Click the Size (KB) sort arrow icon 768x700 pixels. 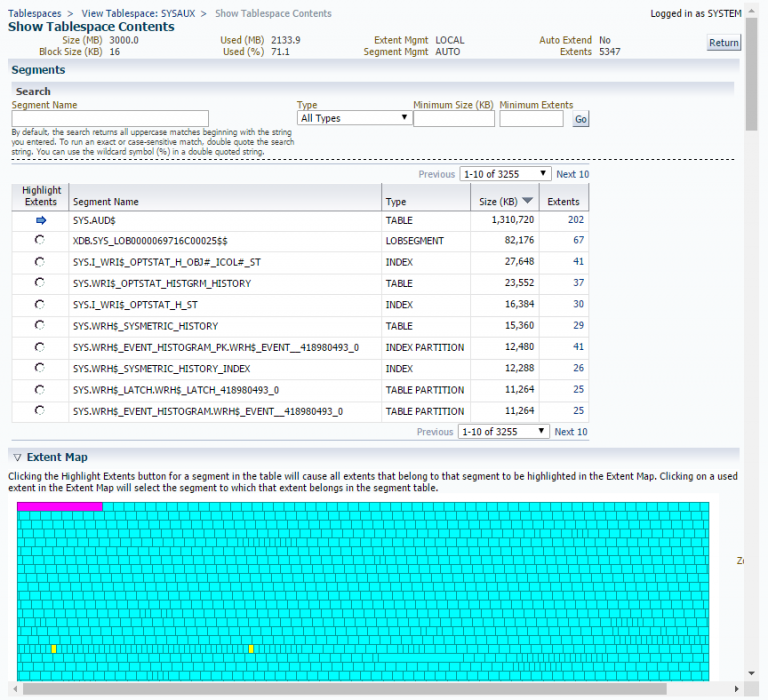(527, 201)
